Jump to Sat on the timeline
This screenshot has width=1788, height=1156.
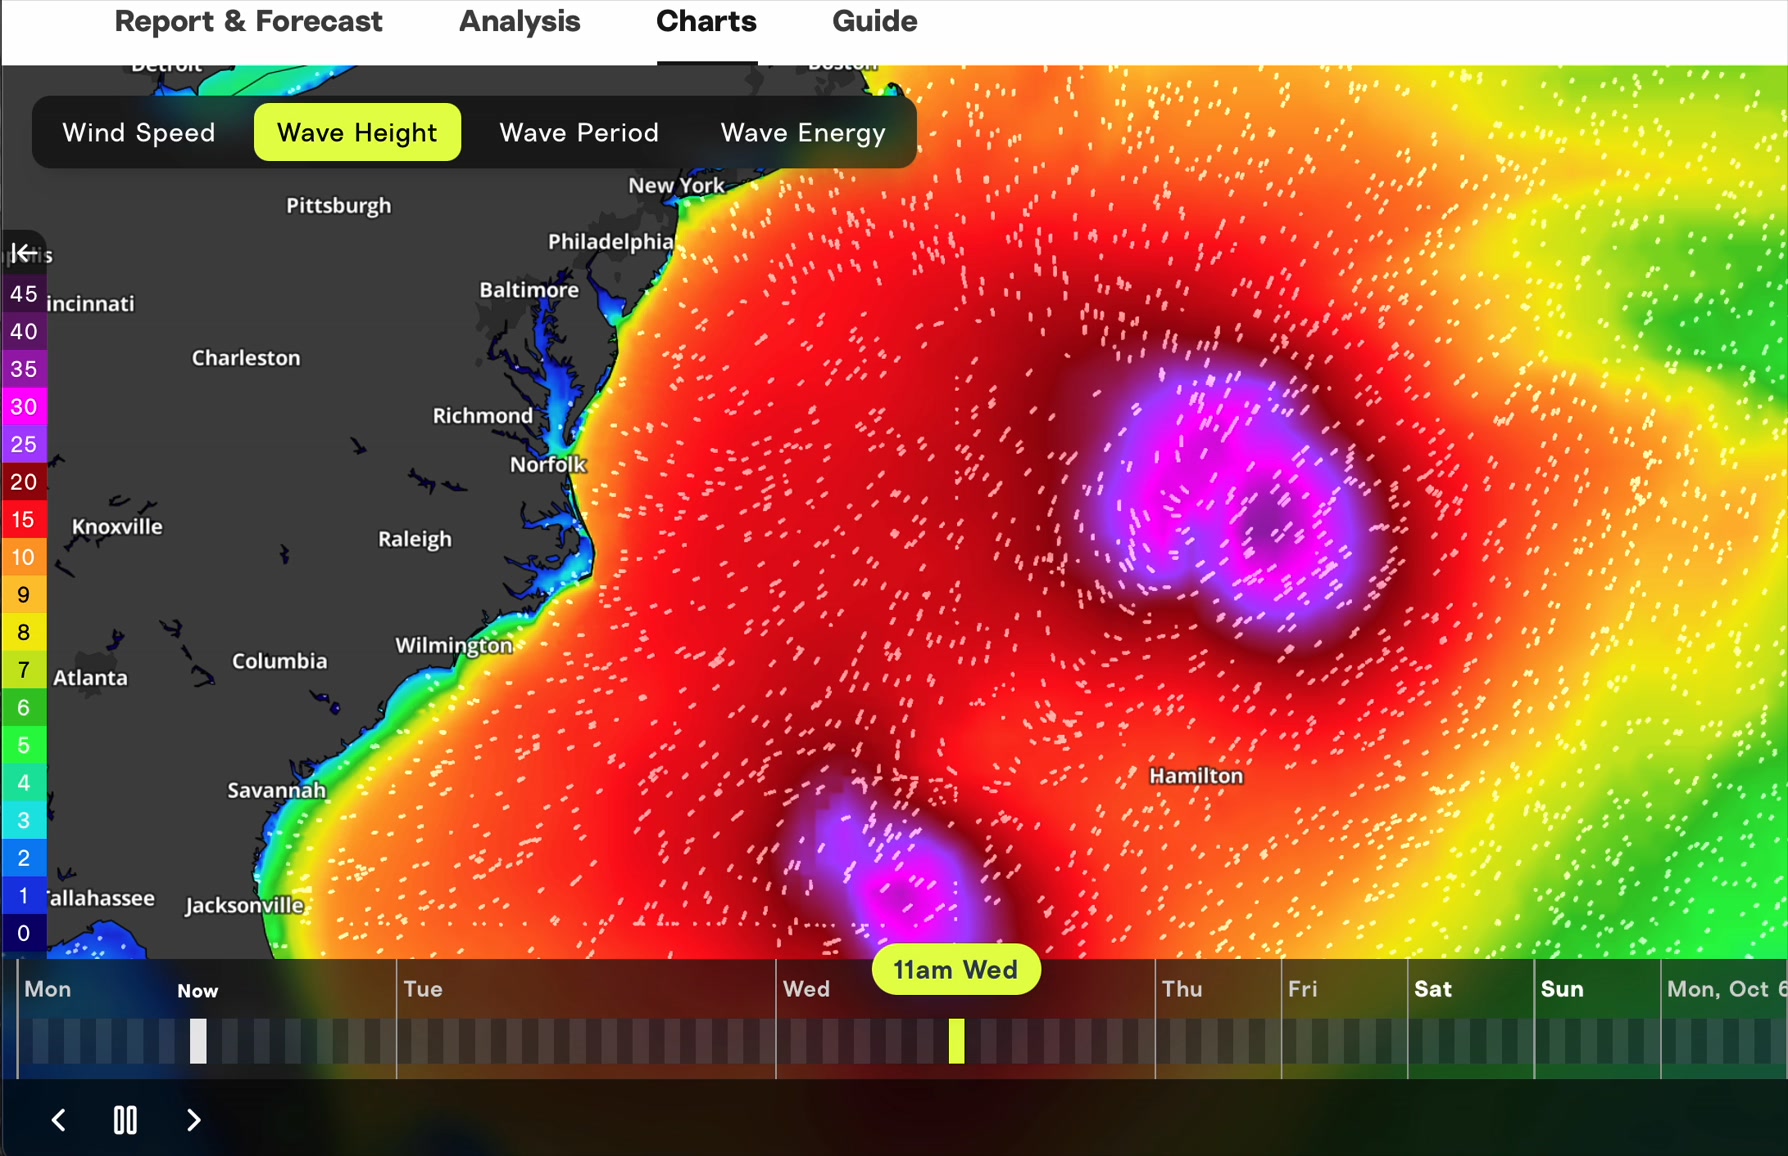1433,989
